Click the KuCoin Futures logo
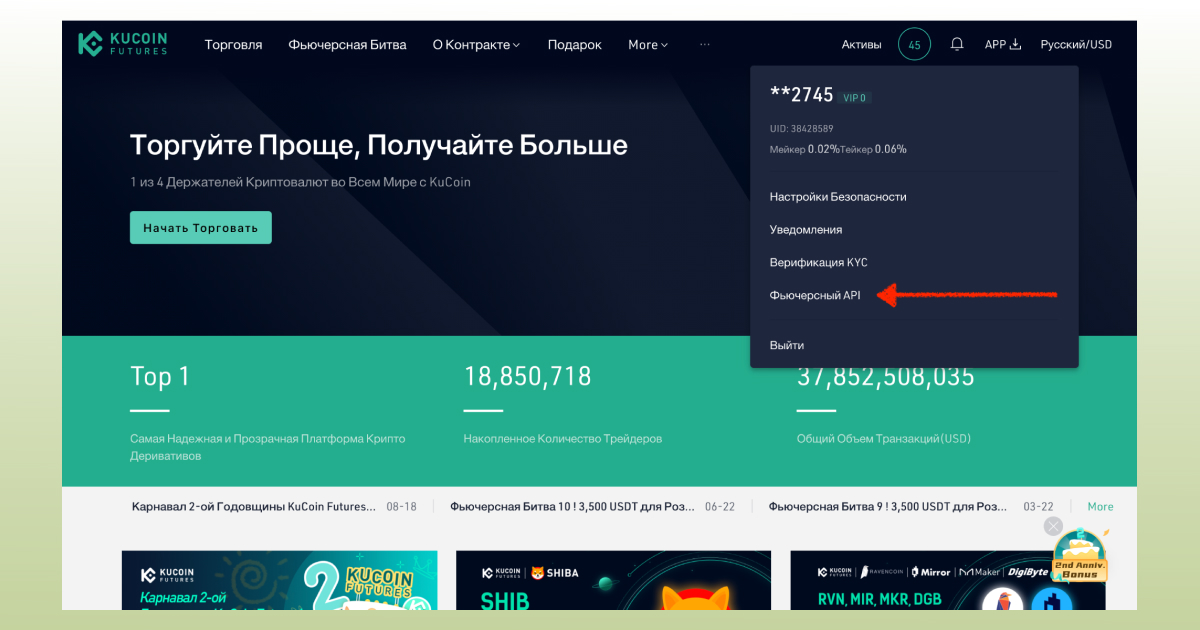 tap(122, 43)
